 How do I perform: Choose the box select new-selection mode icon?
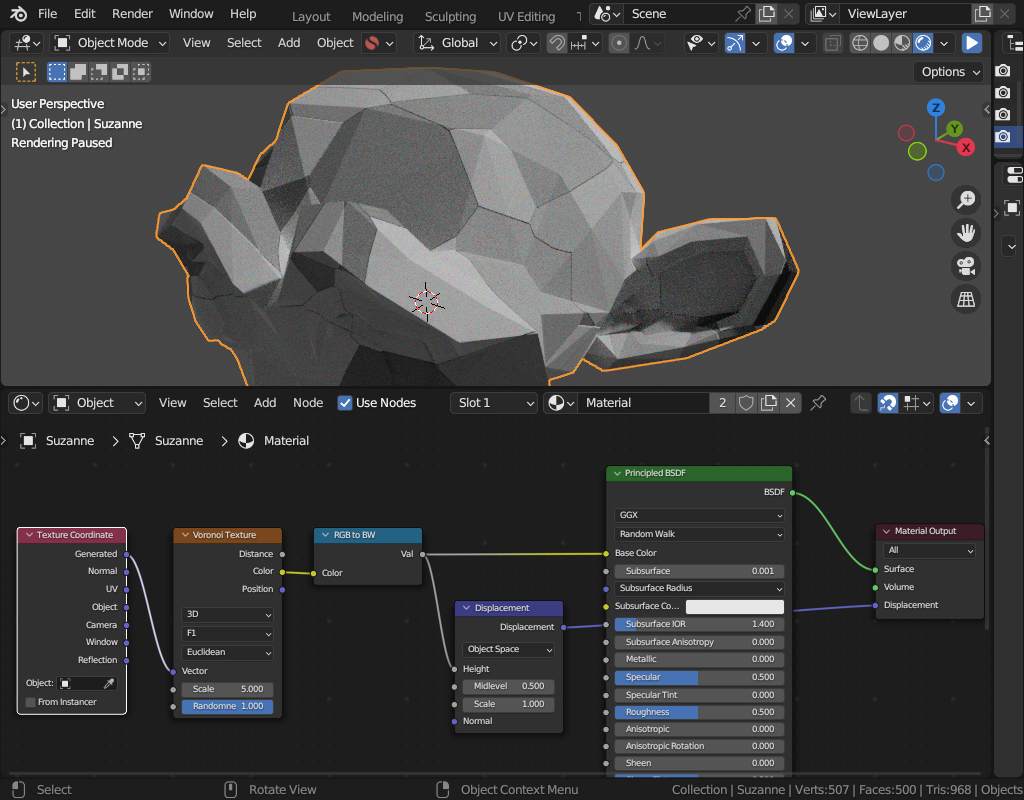tap(57, 72)
